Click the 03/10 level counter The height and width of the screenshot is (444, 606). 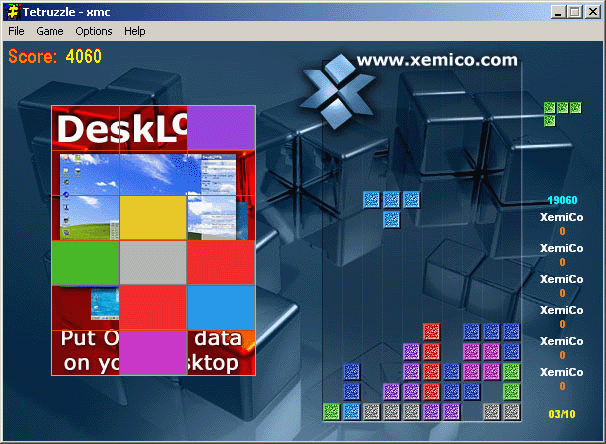pos(562,414)
